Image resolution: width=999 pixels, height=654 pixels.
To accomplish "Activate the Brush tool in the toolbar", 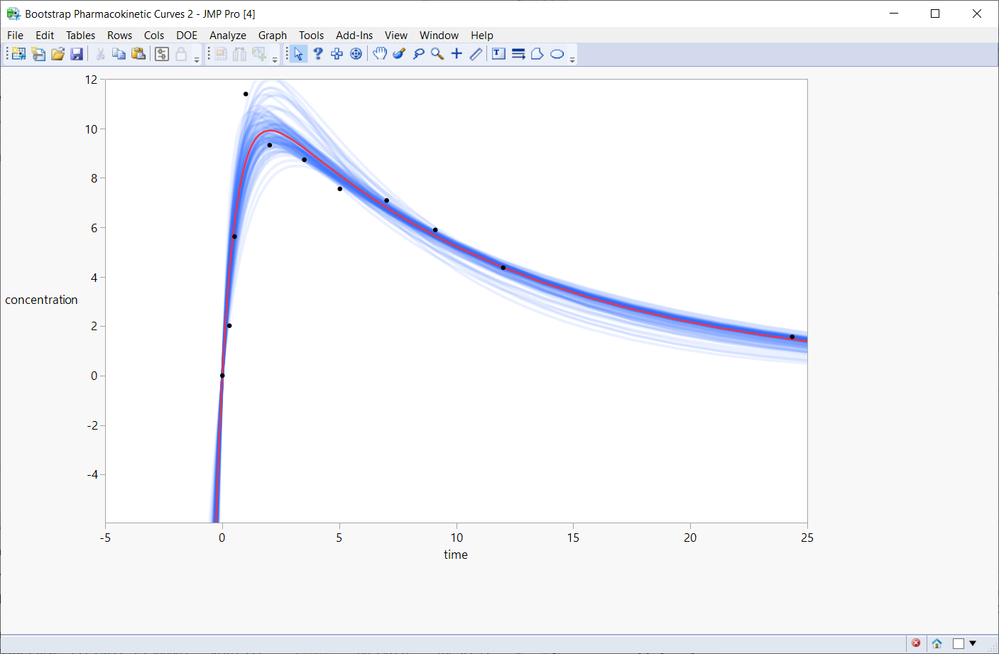I will pyautogui.click(x=399, y=53).
